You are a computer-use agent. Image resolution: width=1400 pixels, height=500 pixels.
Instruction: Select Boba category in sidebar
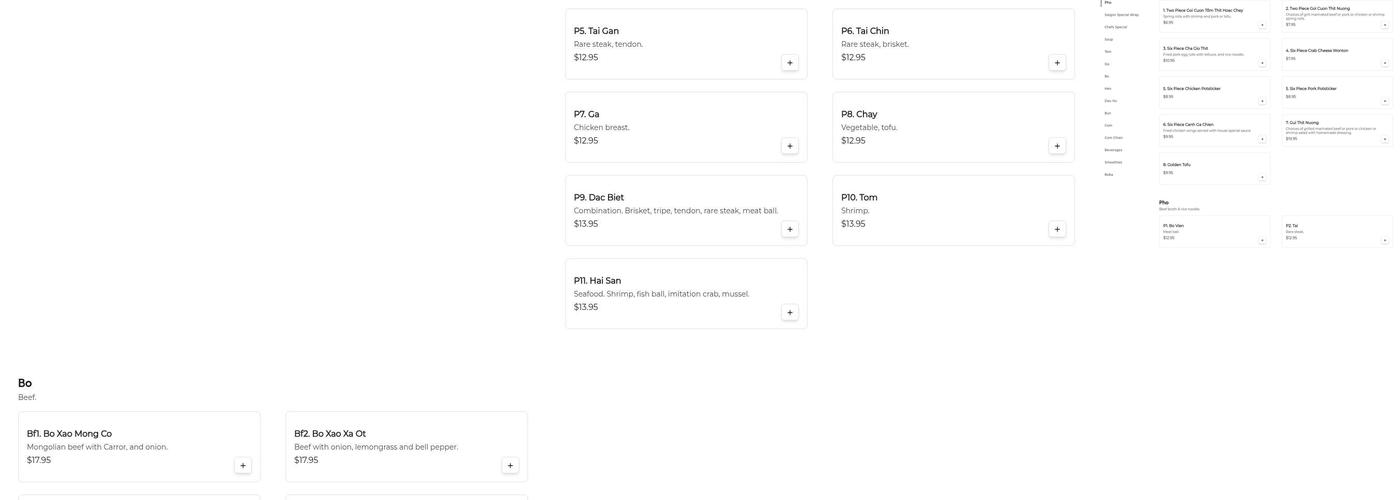coord(1109,174)
